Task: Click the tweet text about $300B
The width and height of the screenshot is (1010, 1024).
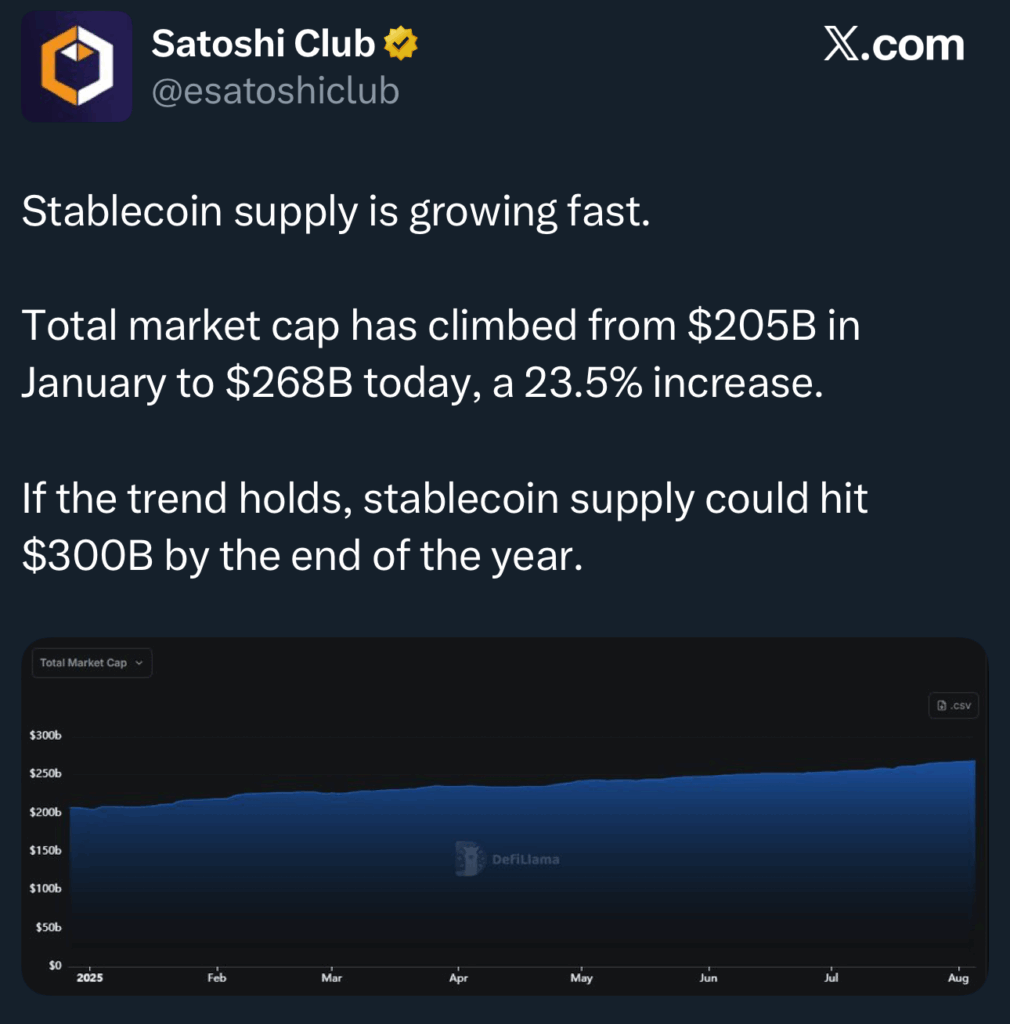Action: pos(445,526)
